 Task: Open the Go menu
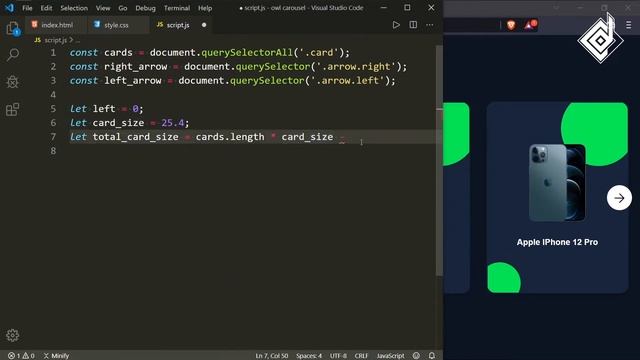(122, 8)
